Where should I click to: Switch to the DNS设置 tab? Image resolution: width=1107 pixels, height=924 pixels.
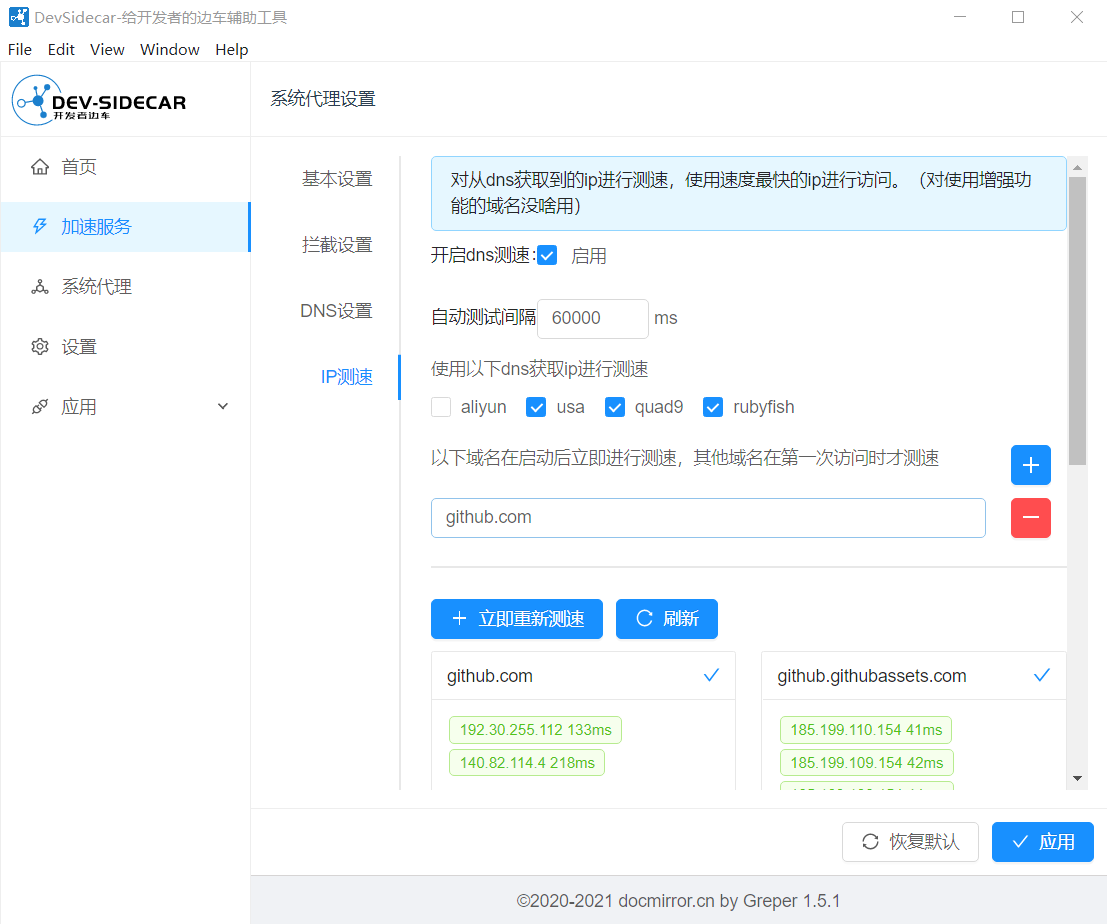tap(336, 311)
